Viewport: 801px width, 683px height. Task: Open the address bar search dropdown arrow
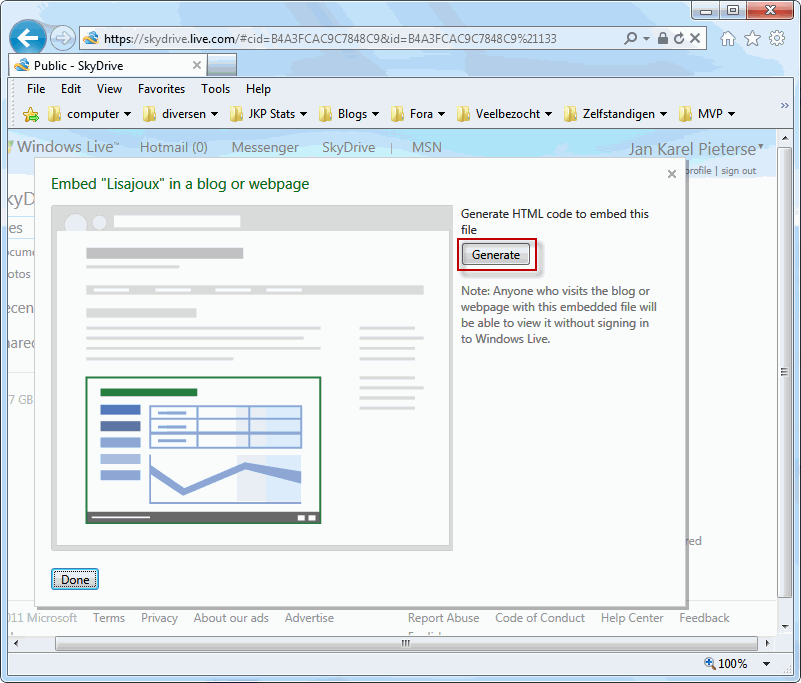[x=646, y=38]
